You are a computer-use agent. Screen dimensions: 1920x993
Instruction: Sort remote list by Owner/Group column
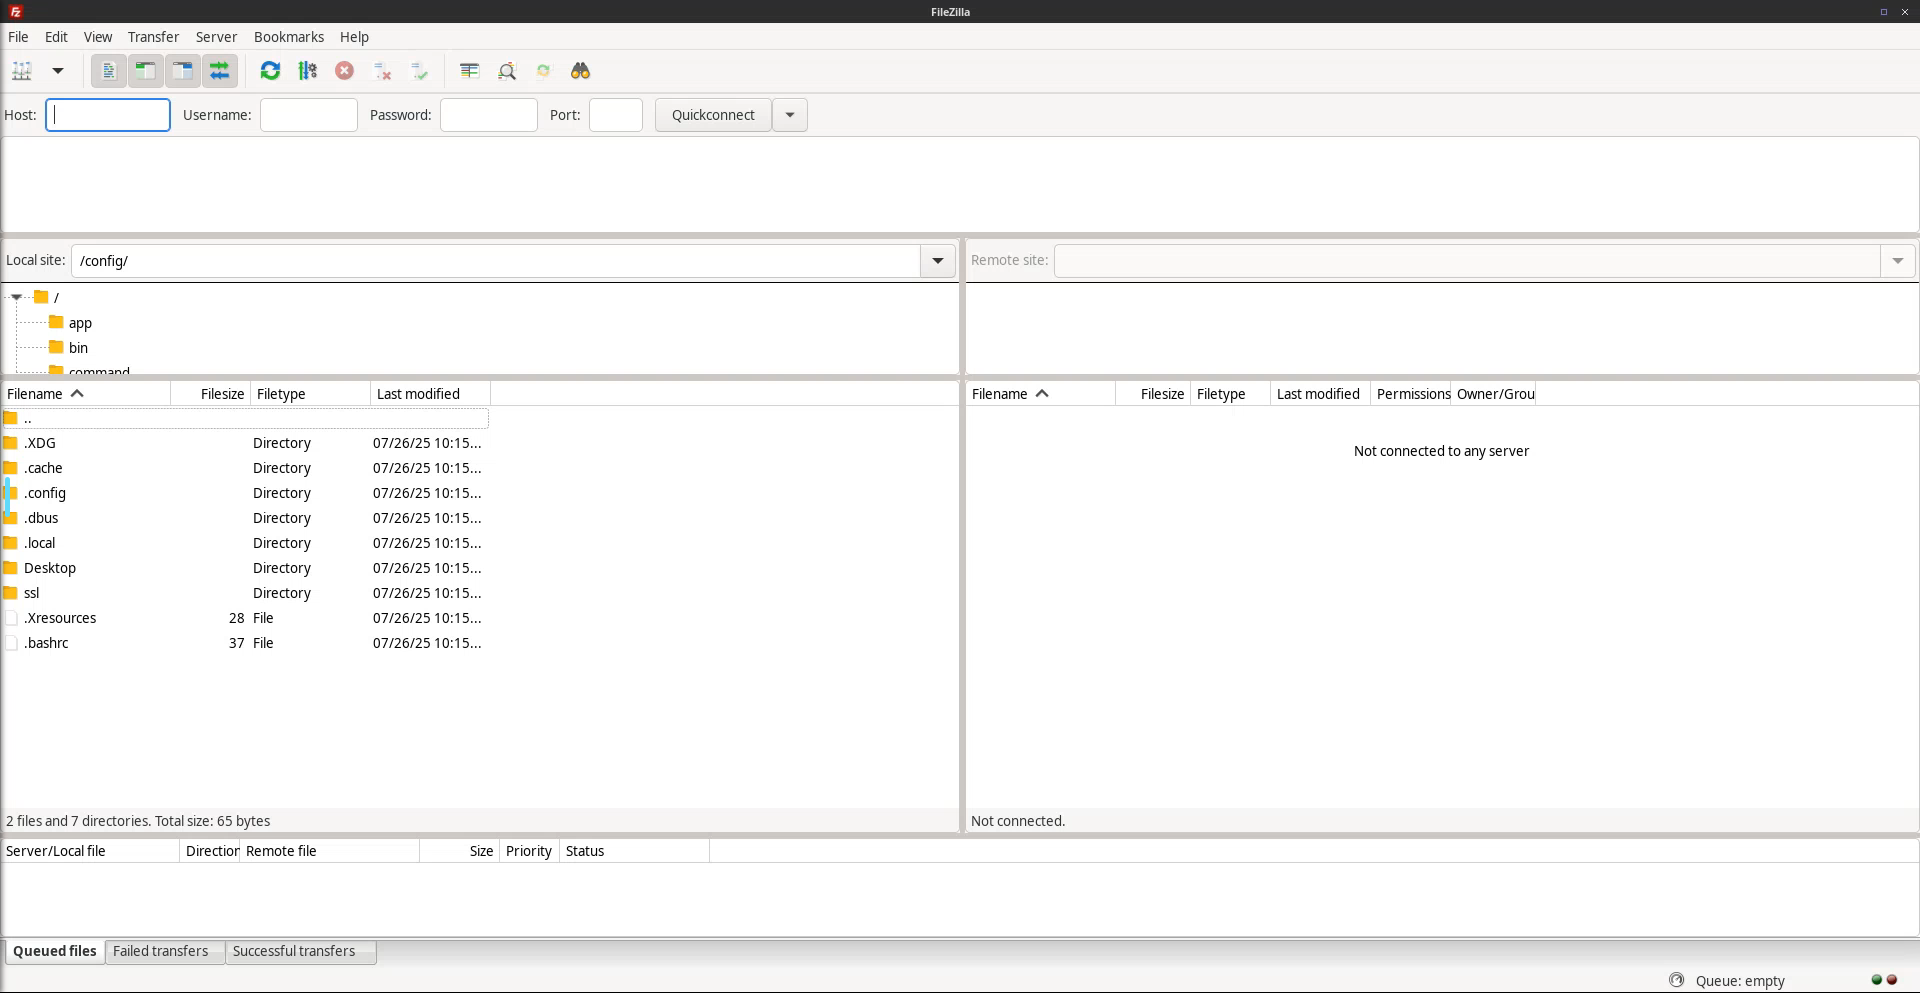[1494, 394]
